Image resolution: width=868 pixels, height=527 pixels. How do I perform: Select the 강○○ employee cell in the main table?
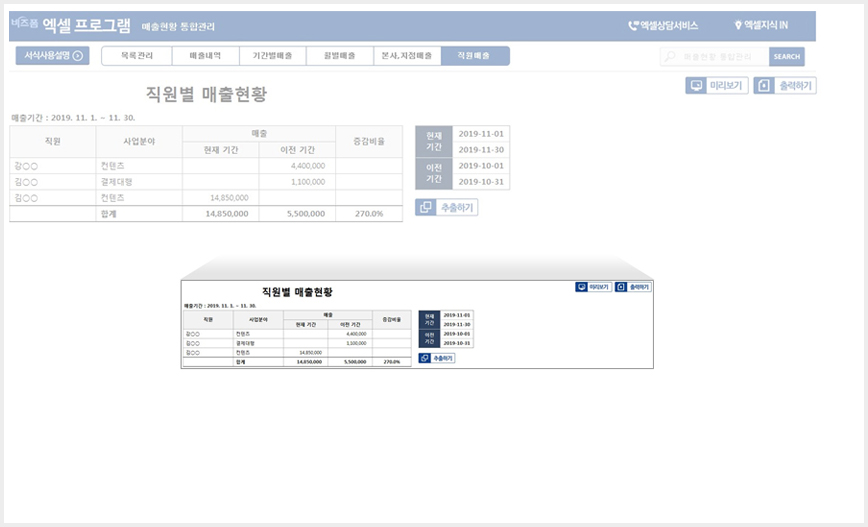pyautogui.click(x=53, y=166)
